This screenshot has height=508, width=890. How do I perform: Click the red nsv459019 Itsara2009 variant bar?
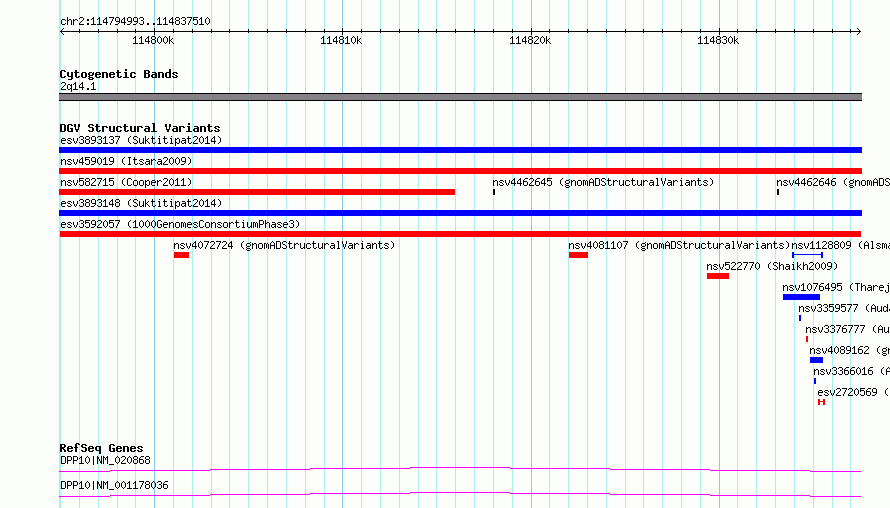(x=460, y=171)
